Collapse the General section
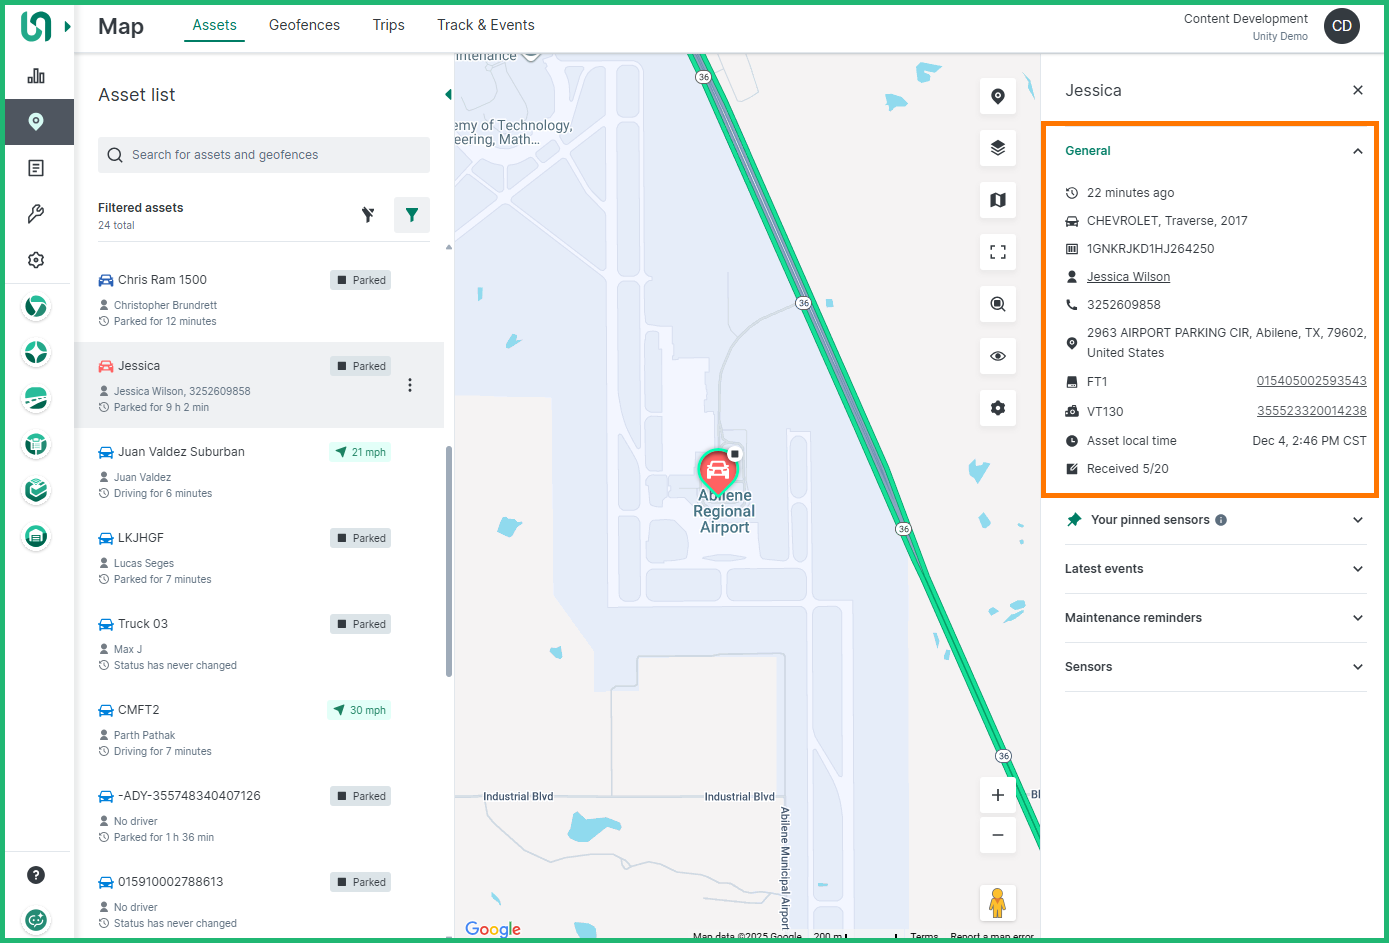This screenshot has width=1389, height=943. point(1357,151)
